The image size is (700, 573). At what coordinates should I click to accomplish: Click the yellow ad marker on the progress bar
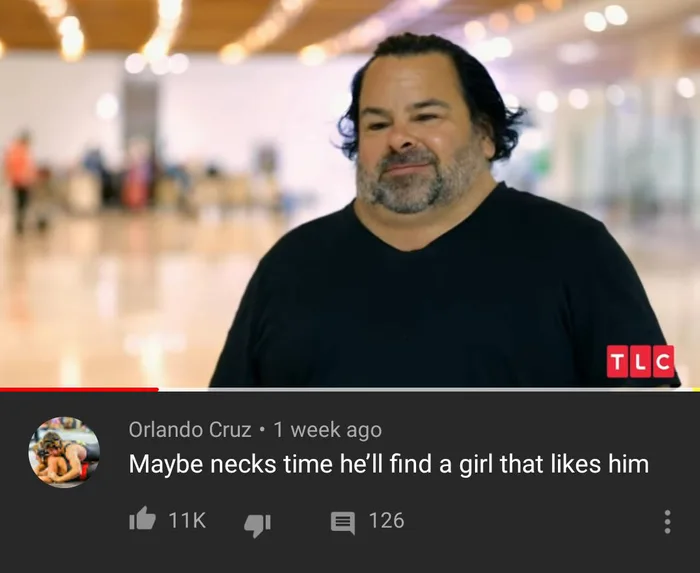tap(696, 390)
